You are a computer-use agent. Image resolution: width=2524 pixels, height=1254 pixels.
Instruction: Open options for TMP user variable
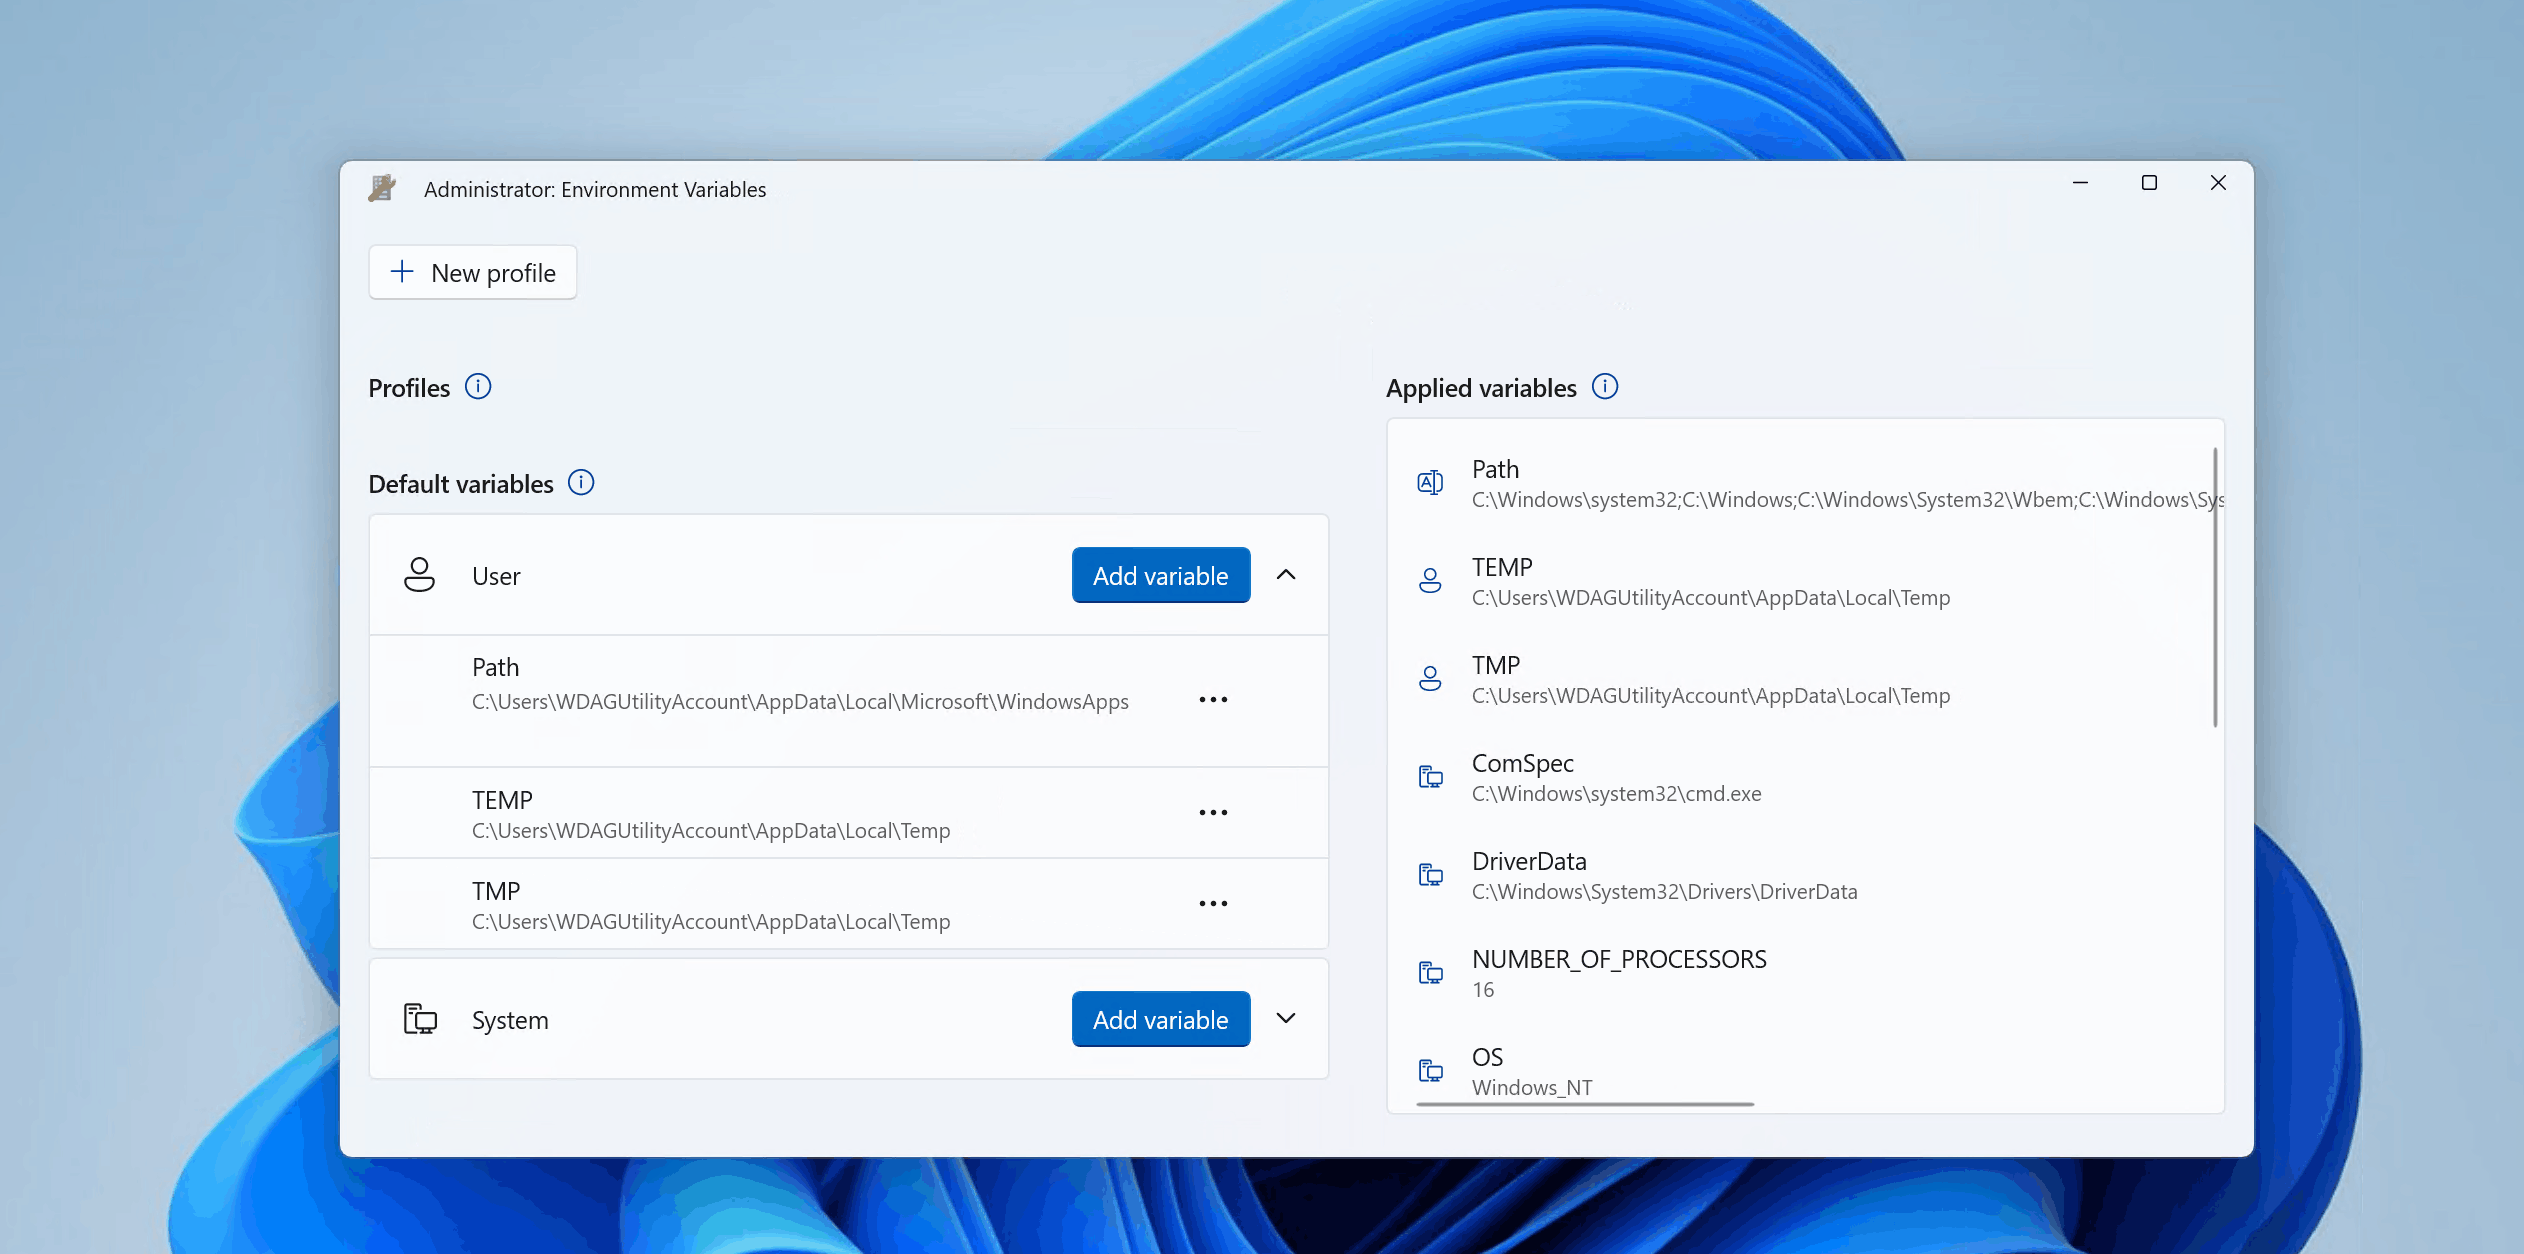click(x=1214, y=901)
